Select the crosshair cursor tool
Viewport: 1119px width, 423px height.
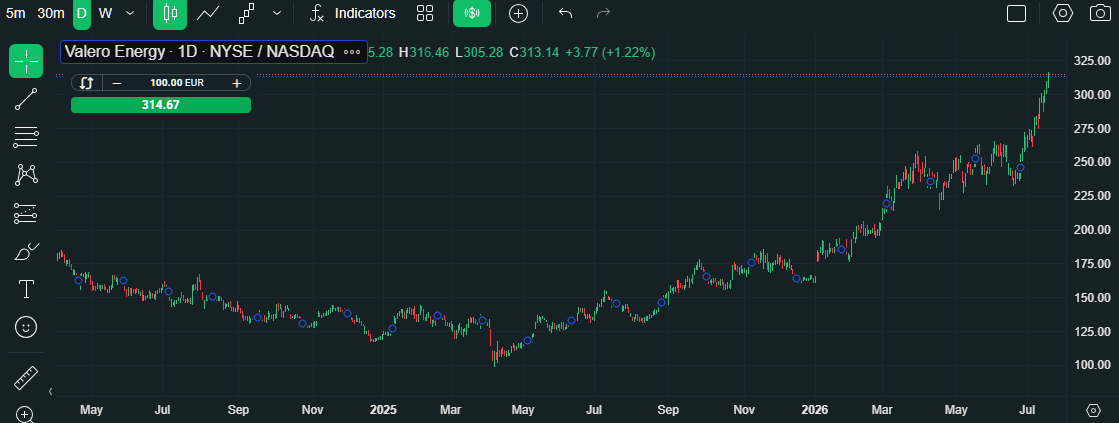pyautogui.click(x=26, y=61)
